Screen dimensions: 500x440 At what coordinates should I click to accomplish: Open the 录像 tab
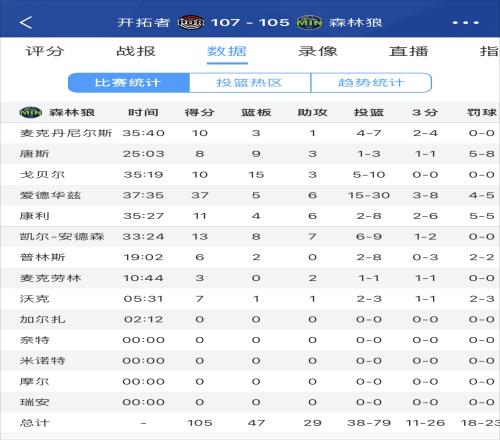coord(318,51)
